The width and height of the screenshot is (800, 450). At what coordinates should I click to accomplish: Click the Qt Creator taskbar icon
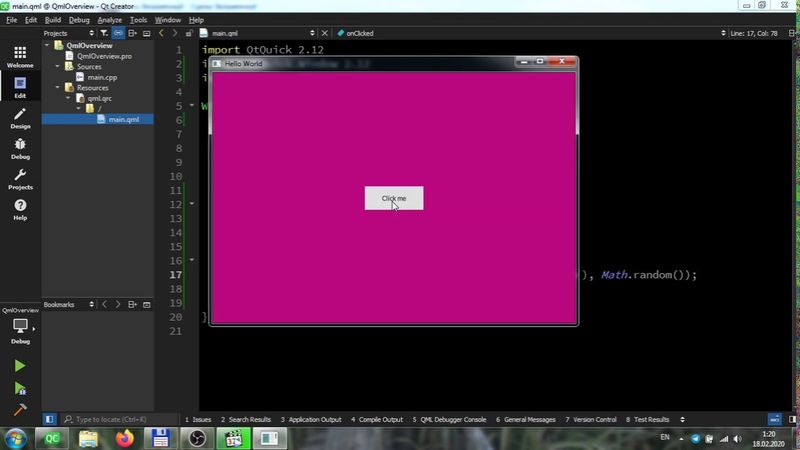point(52,438)
